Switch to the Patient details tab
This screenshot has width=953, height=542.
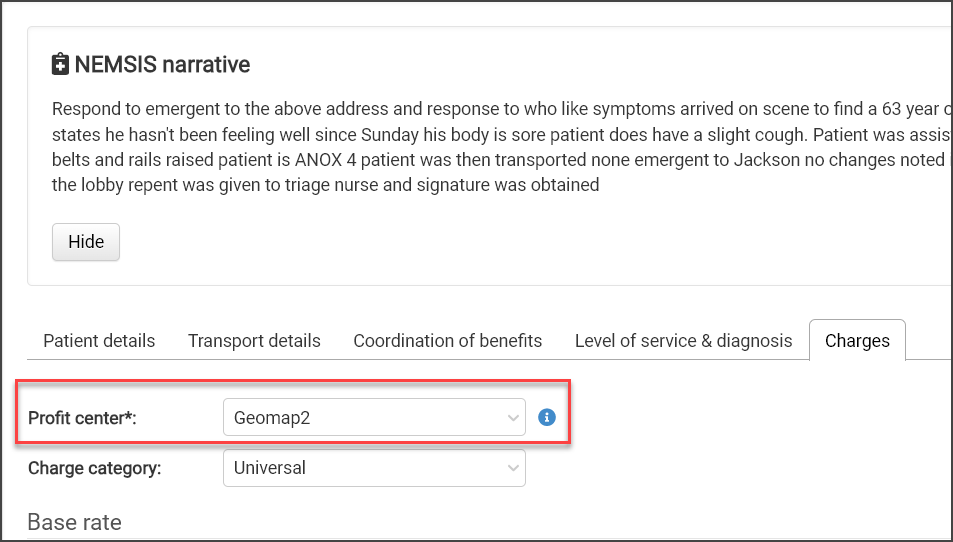(99, 341)
